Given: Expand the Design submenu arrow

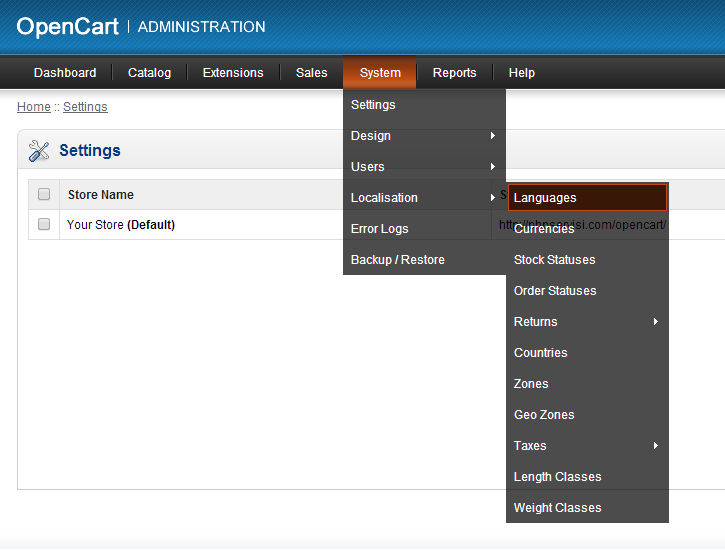Looking at the screenshot, I should tap(493, 135).
